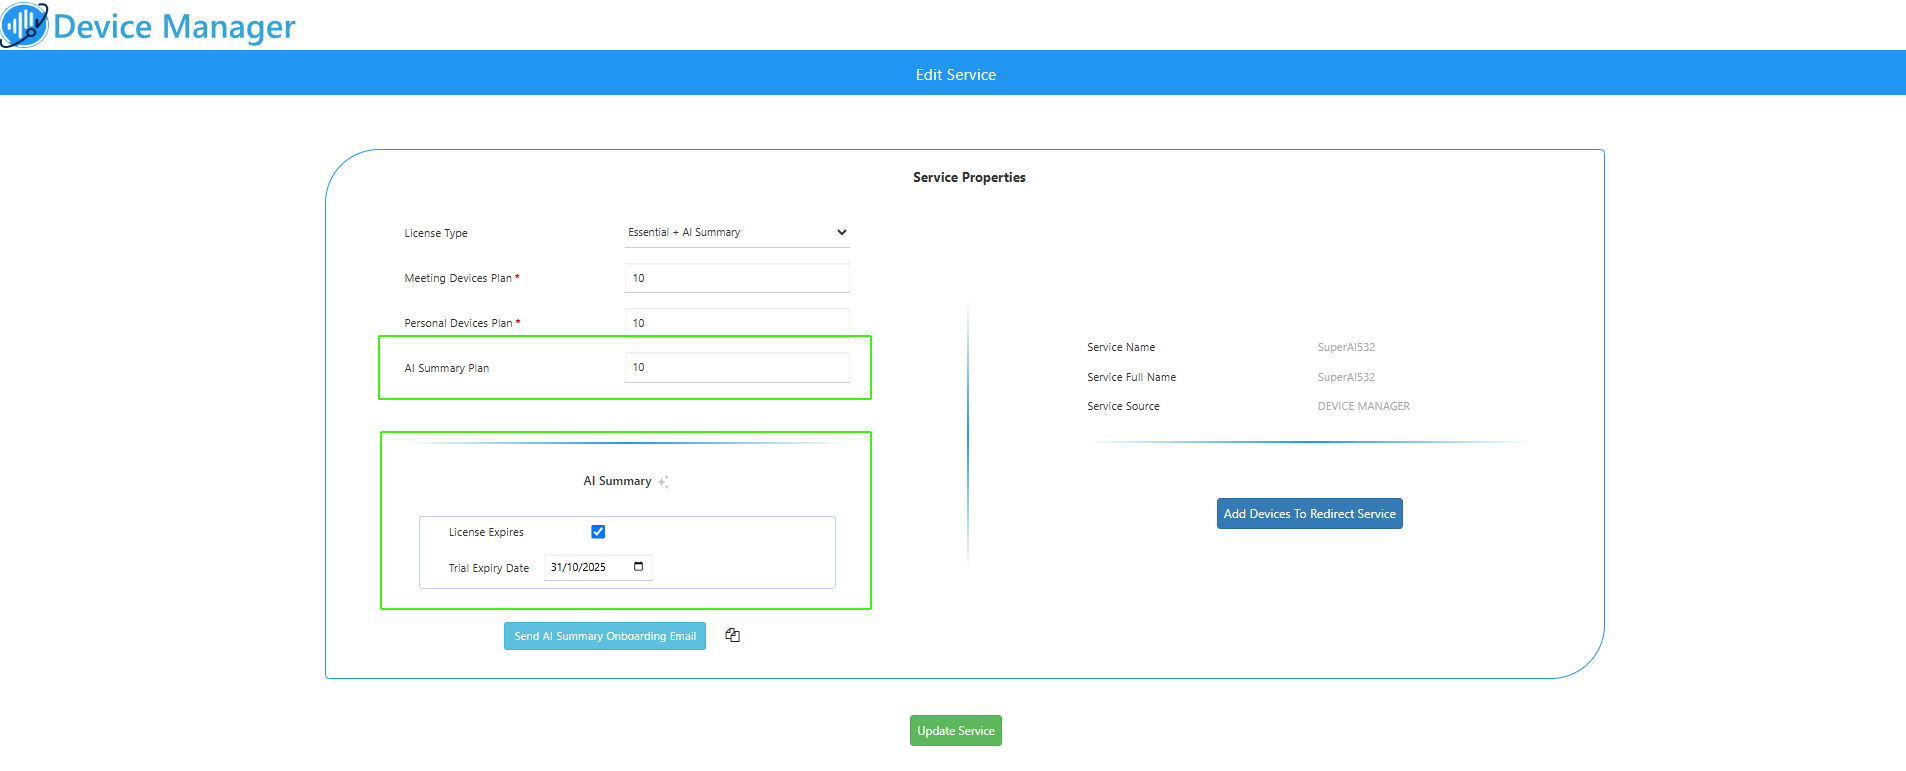Click the AI Summary sparkle icon
1906x771 pixels.
point(663,482)
